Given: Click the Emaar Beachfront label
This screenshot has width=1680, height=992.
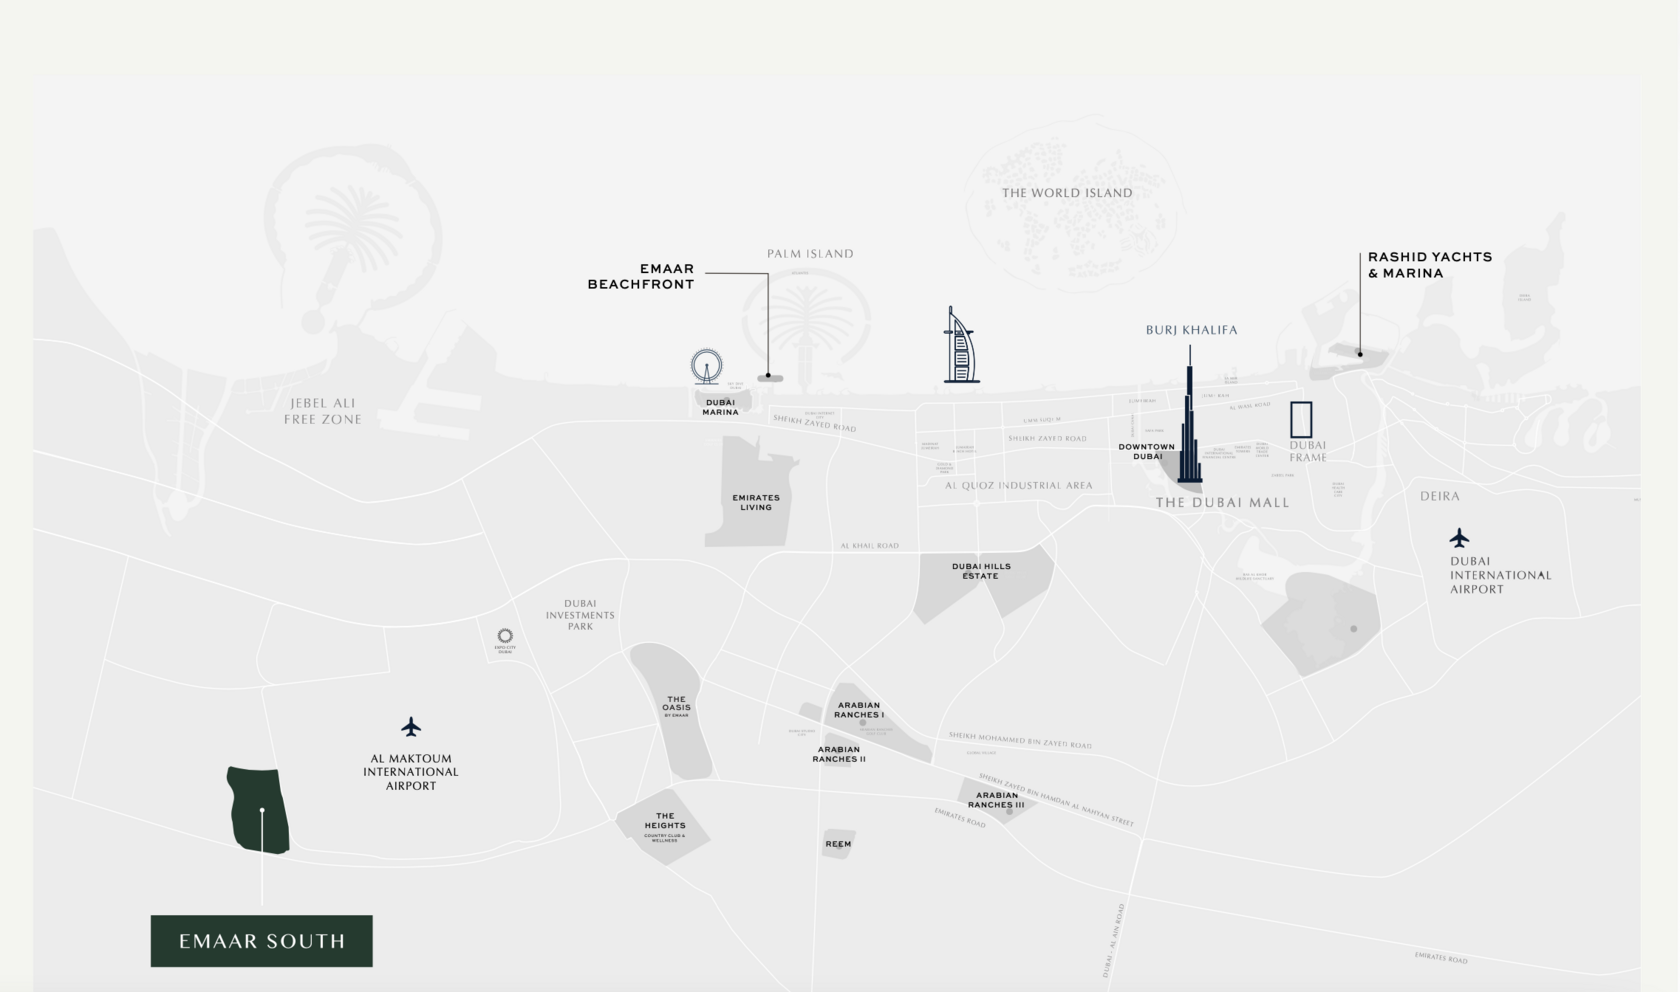Looking at the screenshot, I should pos(641,276).
